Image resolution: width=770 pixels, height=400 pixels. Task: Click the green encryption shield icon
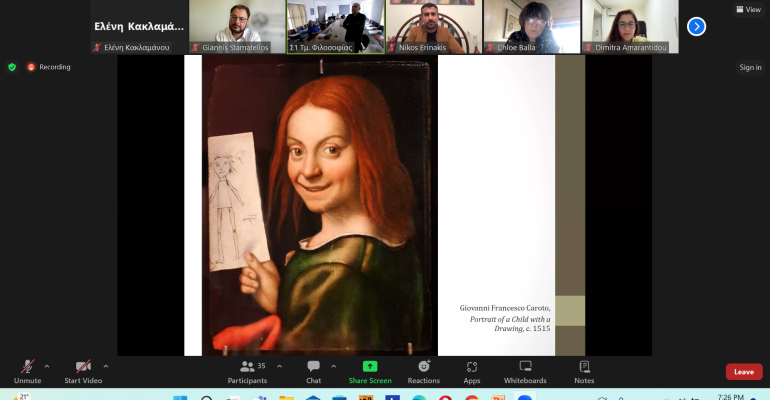(x=12, y=67)
